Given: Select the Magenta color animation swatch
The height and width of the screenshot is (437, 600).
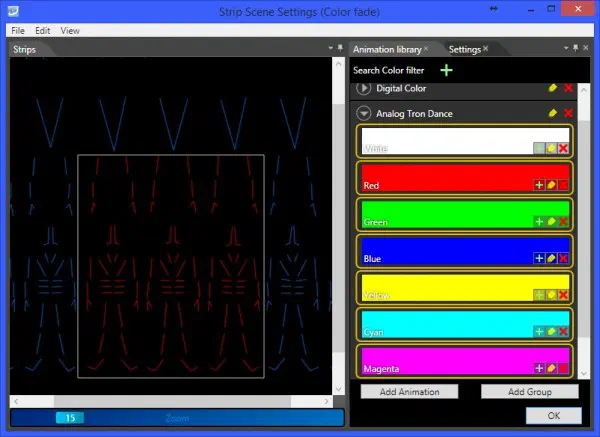Looking at the screenshot, I should pyautogui.click(x=465, y=361).
